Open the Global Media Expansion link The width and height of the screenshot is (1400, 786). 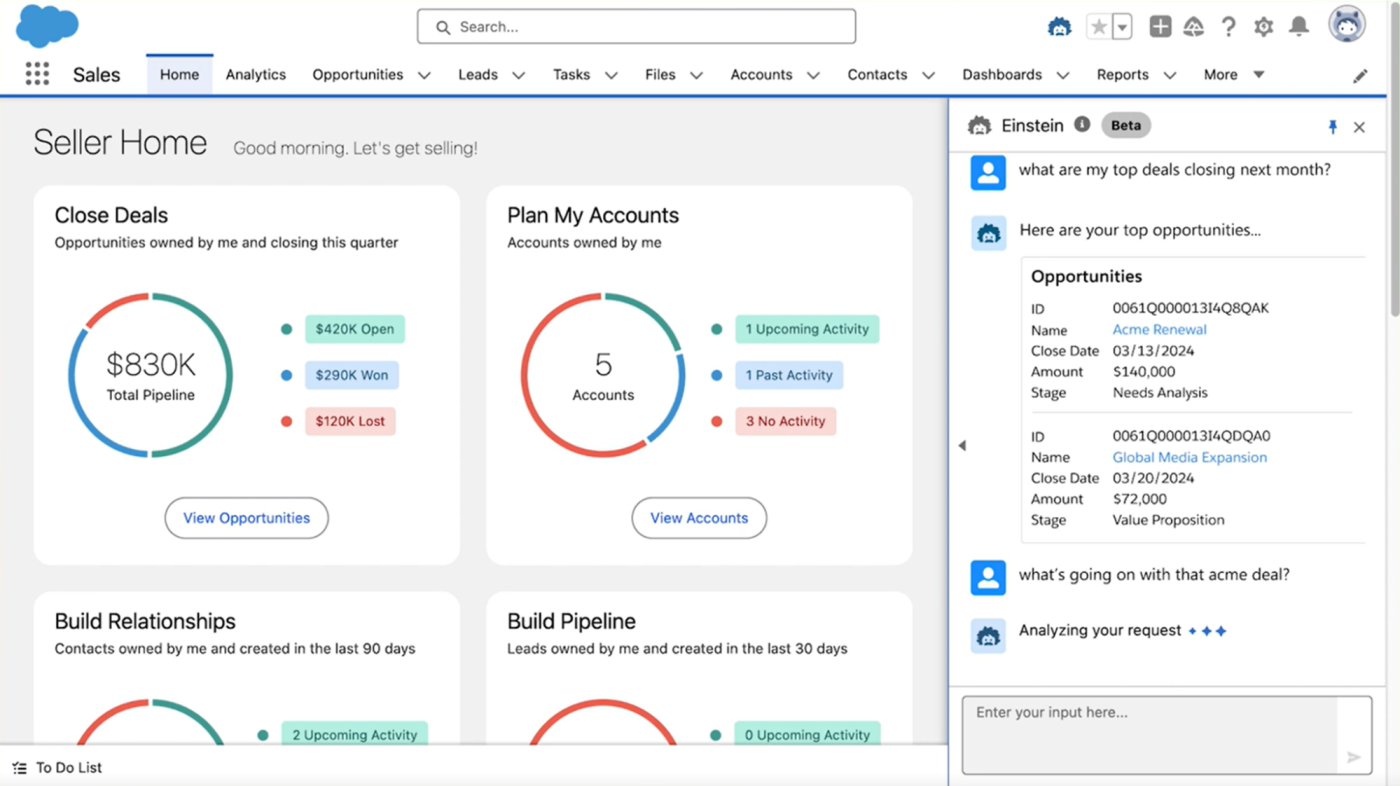pos(1189,457)
